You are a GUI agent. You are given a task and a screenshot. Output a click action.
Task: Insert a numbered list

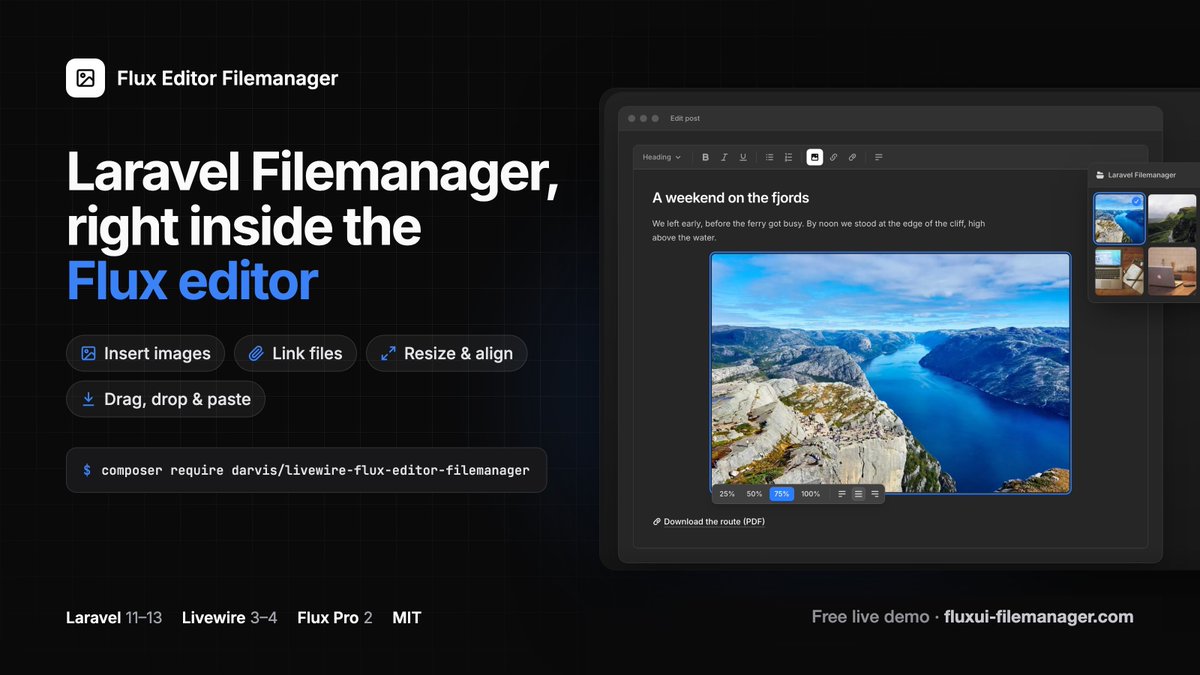click(x=788, y=157)
